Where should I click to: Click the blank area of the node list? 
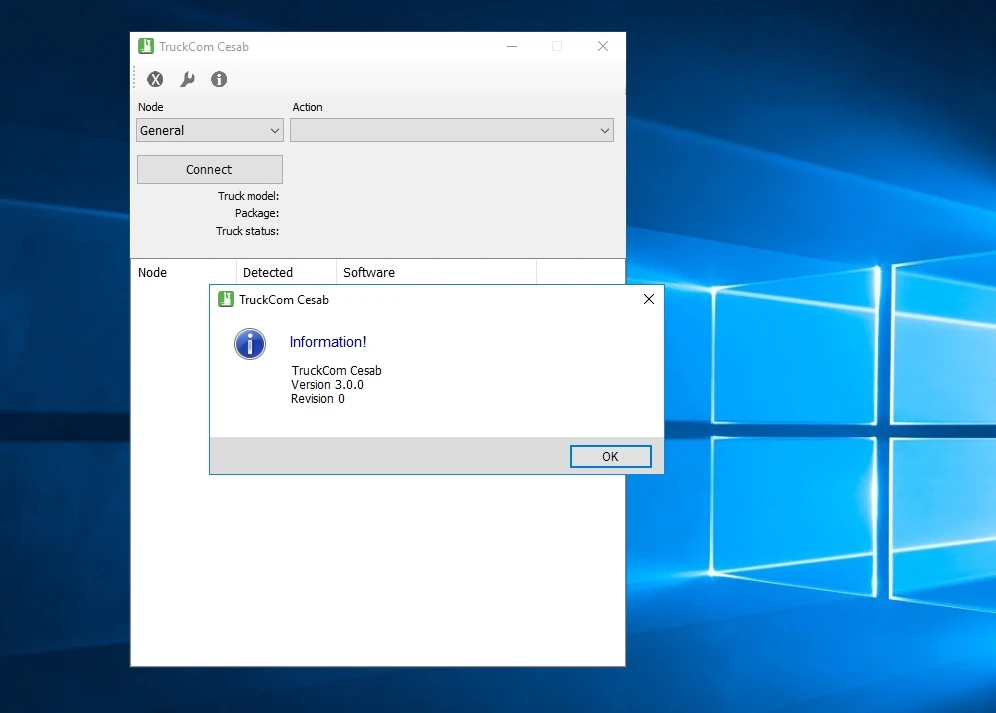click(377, 570)
